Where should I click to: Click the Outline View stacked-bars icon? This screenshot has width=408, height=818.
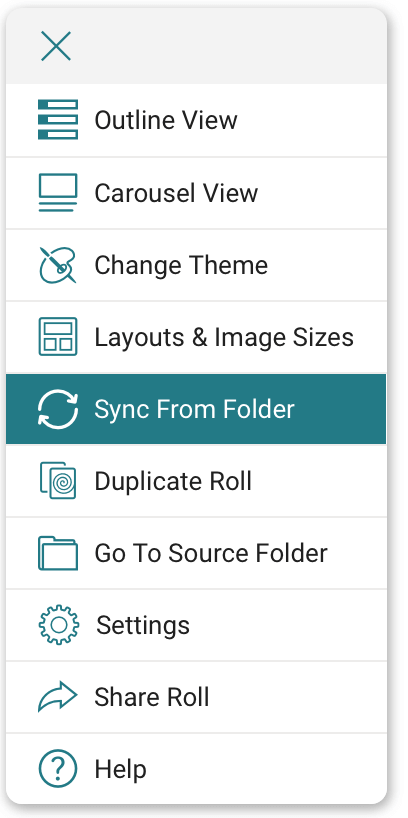58,119
